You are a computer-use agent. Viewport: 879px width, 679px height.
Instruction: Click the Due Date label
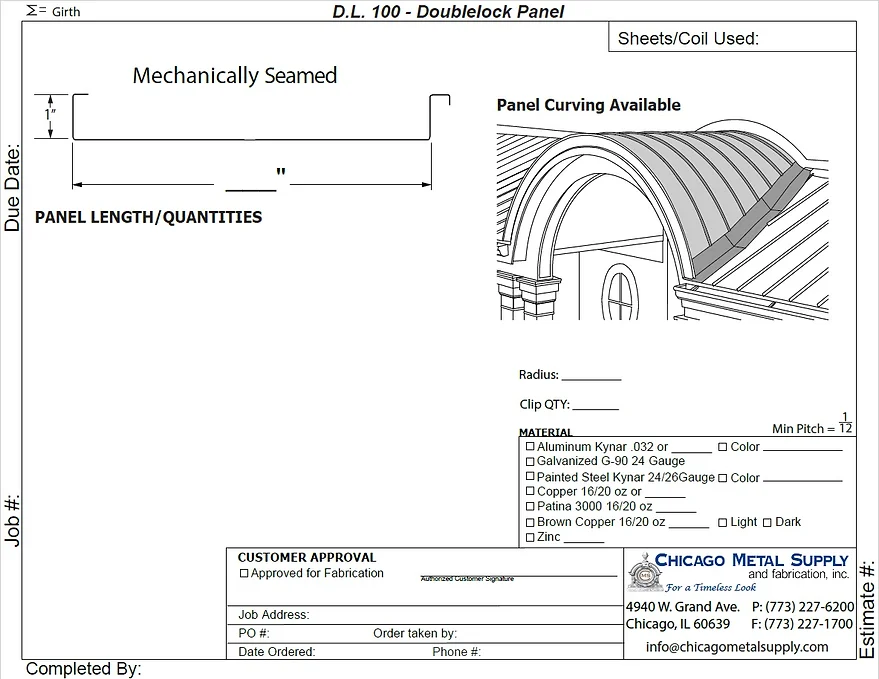pyautogui.click(x=12, y=188)
